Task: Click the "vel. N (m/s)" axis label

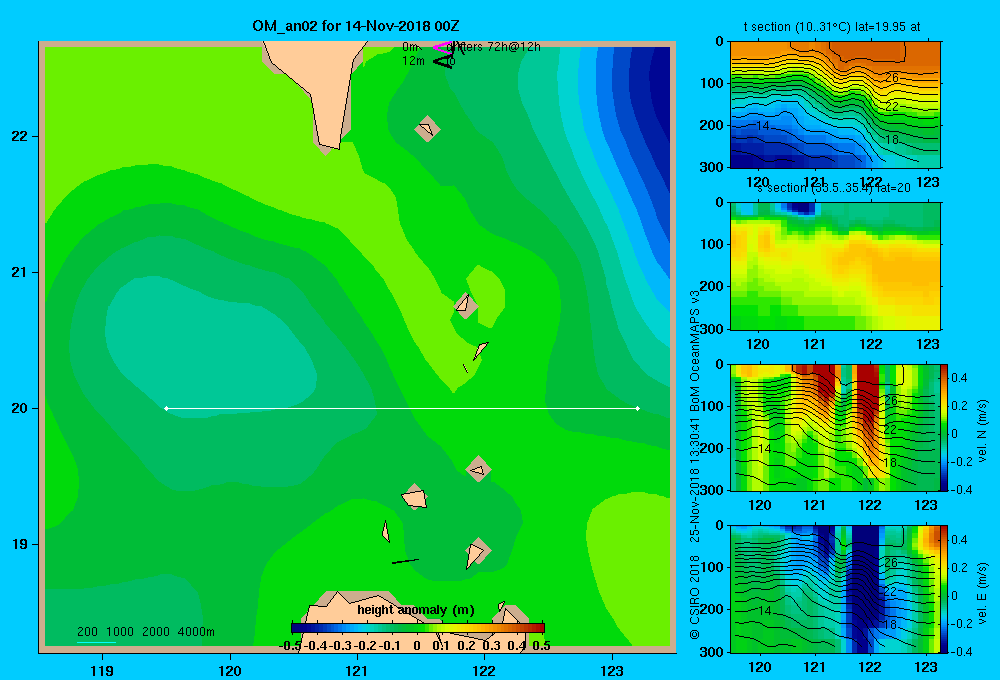Action: [982, 431]
